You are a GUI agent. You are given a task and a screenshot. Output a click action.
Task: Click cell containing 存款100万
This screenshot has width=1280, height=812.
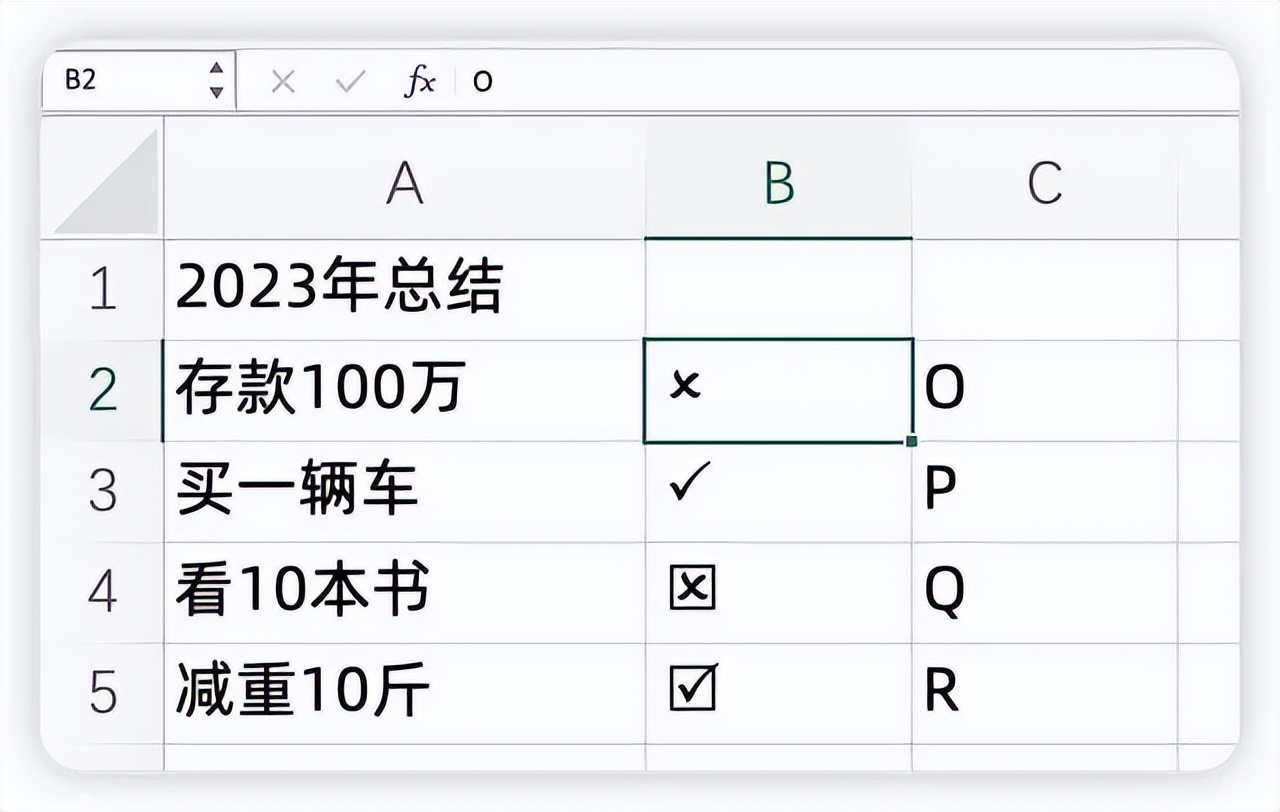pyautogui.click(x=404, y=391)
